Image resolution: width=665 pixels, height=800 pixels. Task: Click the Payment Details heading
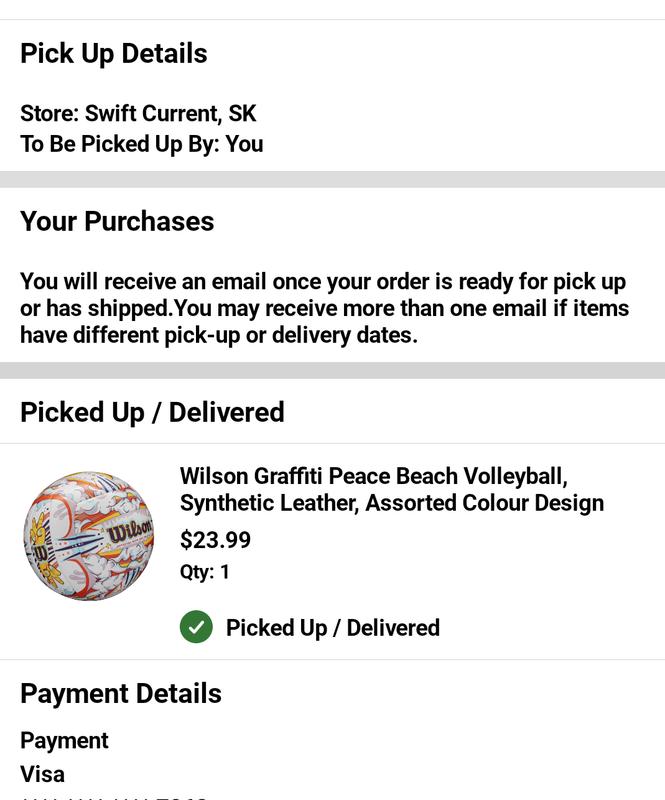click(121, 693)
